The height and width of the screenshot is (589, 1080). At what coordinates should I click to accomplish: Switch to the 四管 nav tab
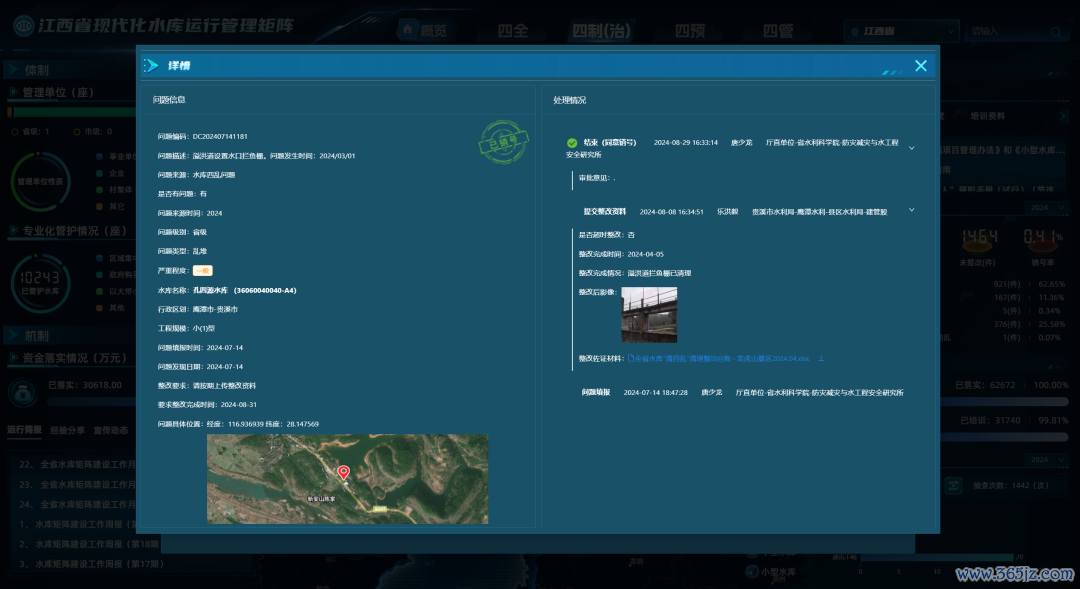coord(778,30)
